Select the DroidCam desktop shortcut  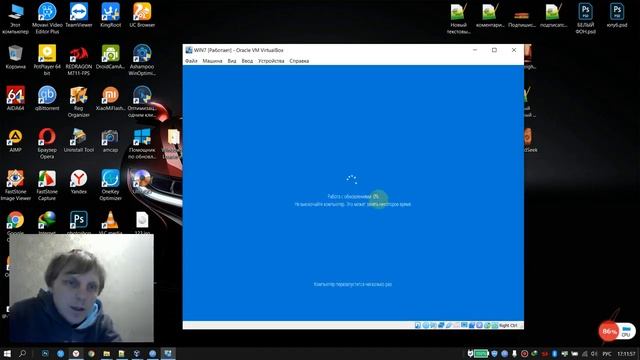click(x=110, y=57)
